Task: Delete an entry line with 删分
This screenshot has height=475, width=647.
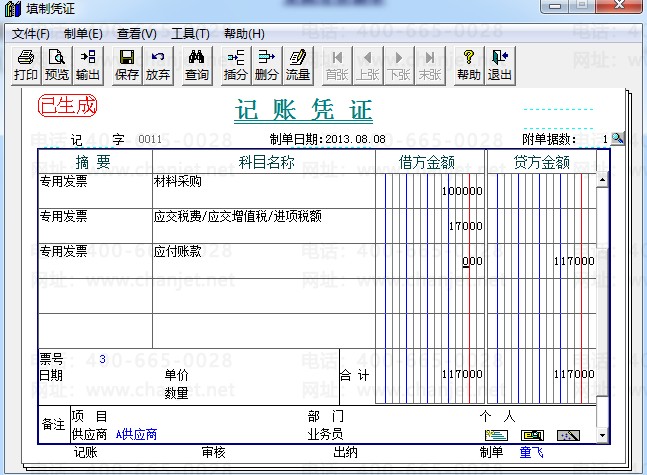Action: pos(267,66)
